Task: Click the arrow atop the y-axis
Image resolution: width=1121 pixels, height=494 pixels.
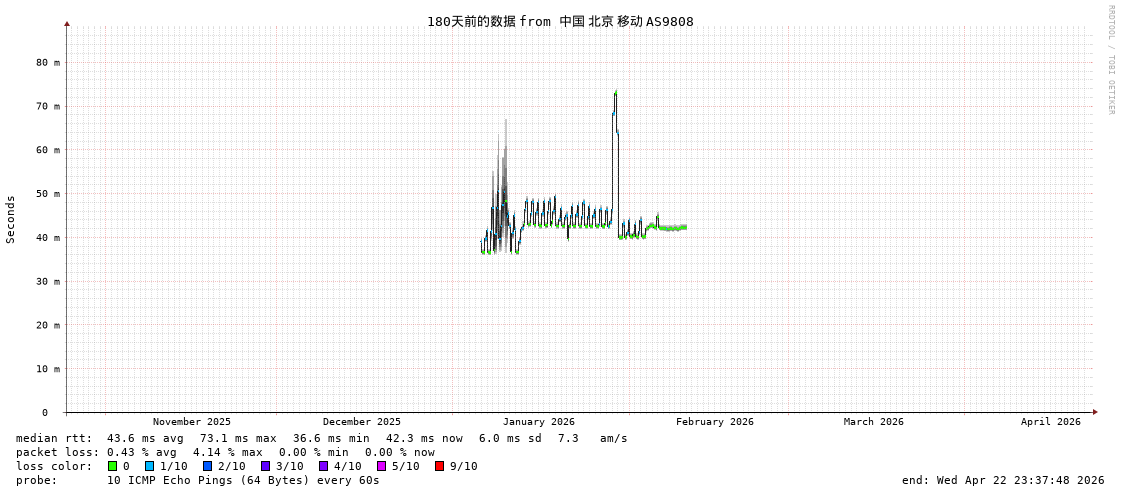Action: coord(67,23)
